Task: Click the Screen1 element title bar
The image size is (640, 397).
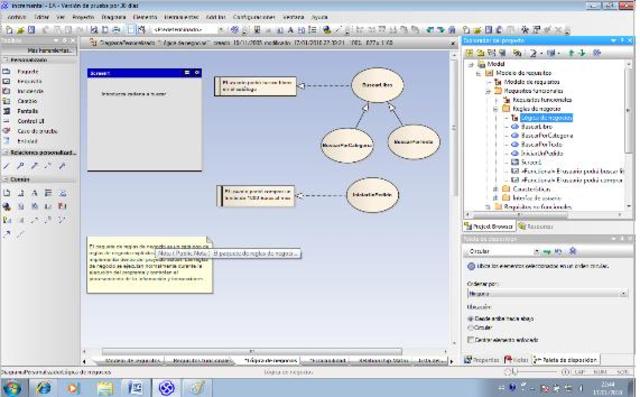Action: click(144, 73)
